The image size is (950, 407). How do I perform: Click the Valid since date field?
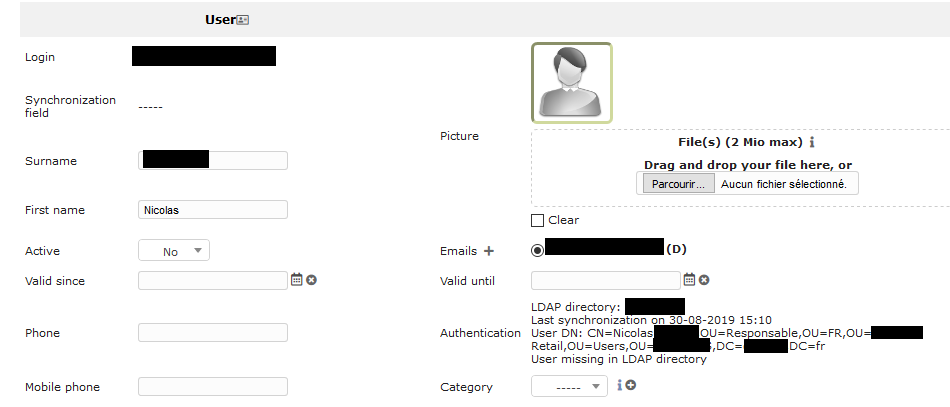tap(213, 280)
